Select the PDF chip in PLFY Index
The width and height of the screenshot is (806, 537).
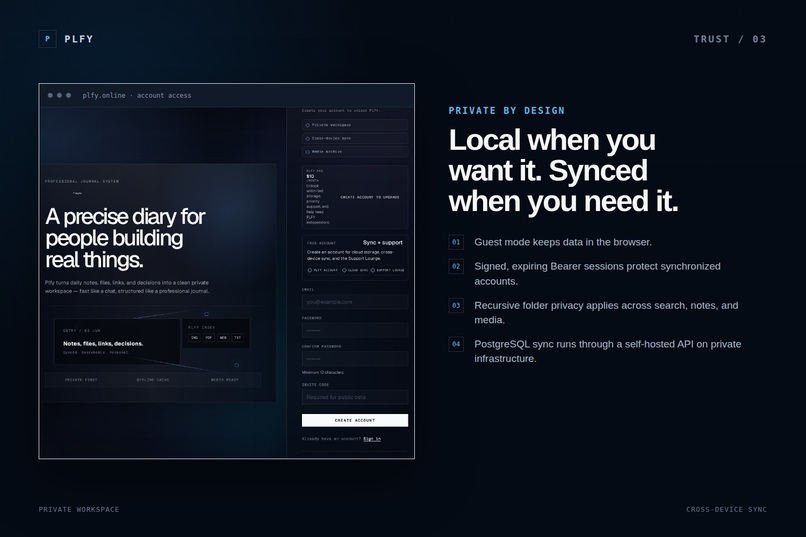(x=209, y=338)
